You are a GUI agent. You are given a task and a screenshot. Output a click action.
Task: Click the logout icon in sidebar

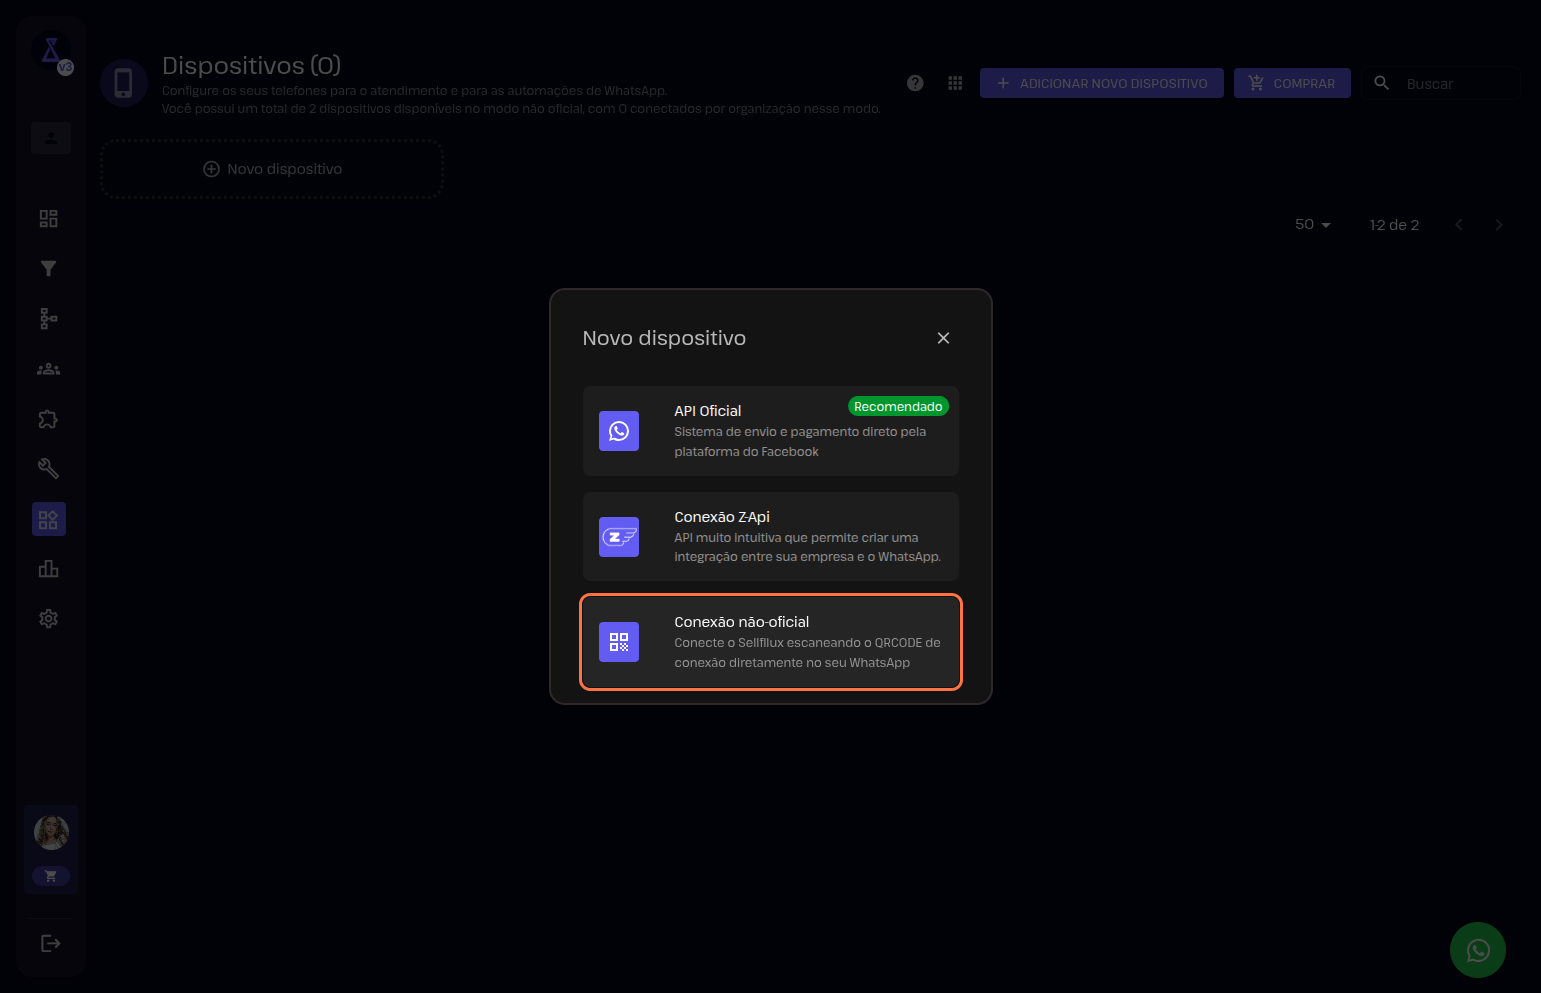pos(50,943)
